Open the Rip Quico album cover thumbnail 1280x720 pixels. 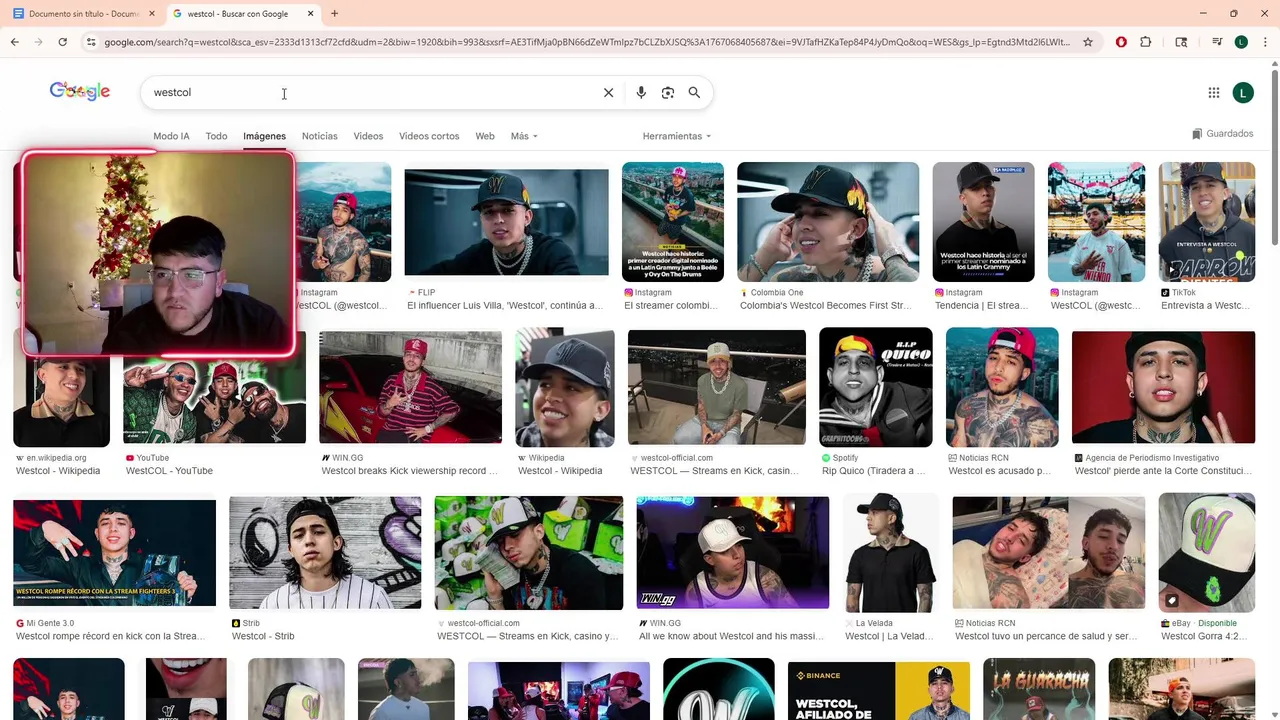[x=875, y=387]
